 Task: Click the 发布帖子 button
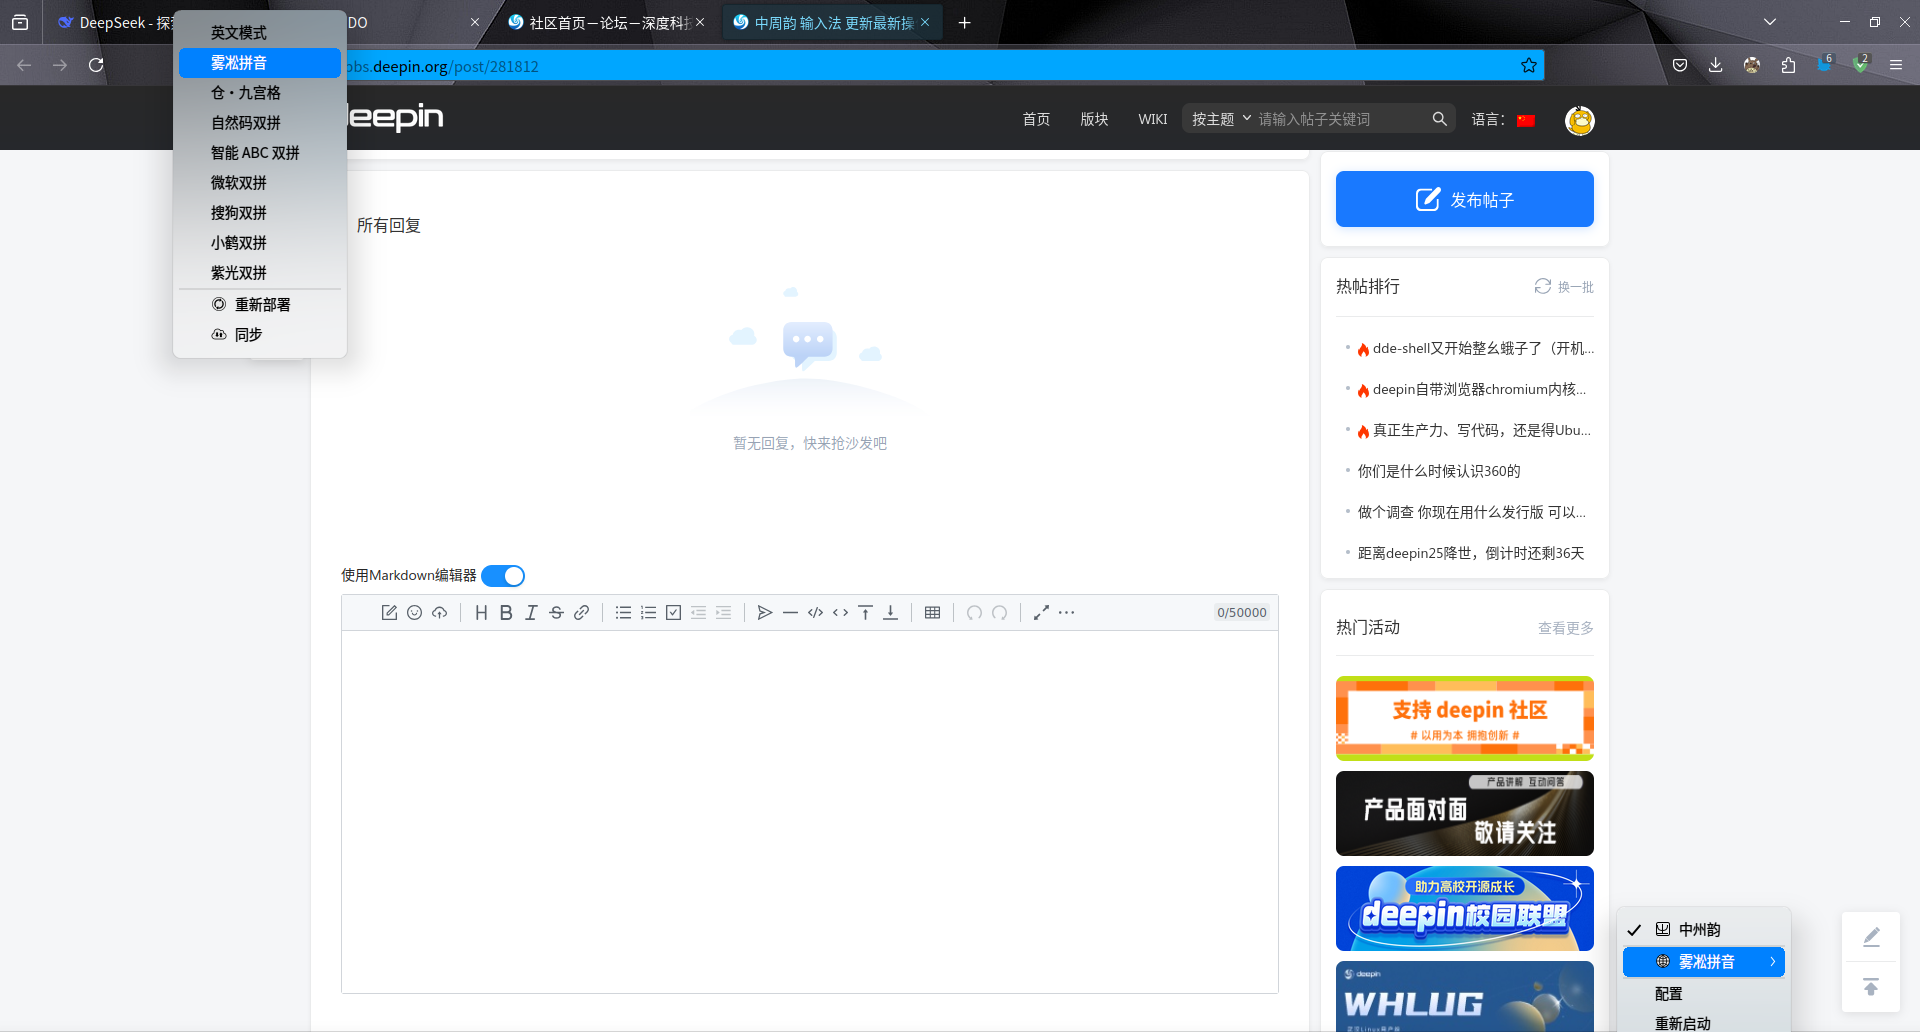[1464, 199]
